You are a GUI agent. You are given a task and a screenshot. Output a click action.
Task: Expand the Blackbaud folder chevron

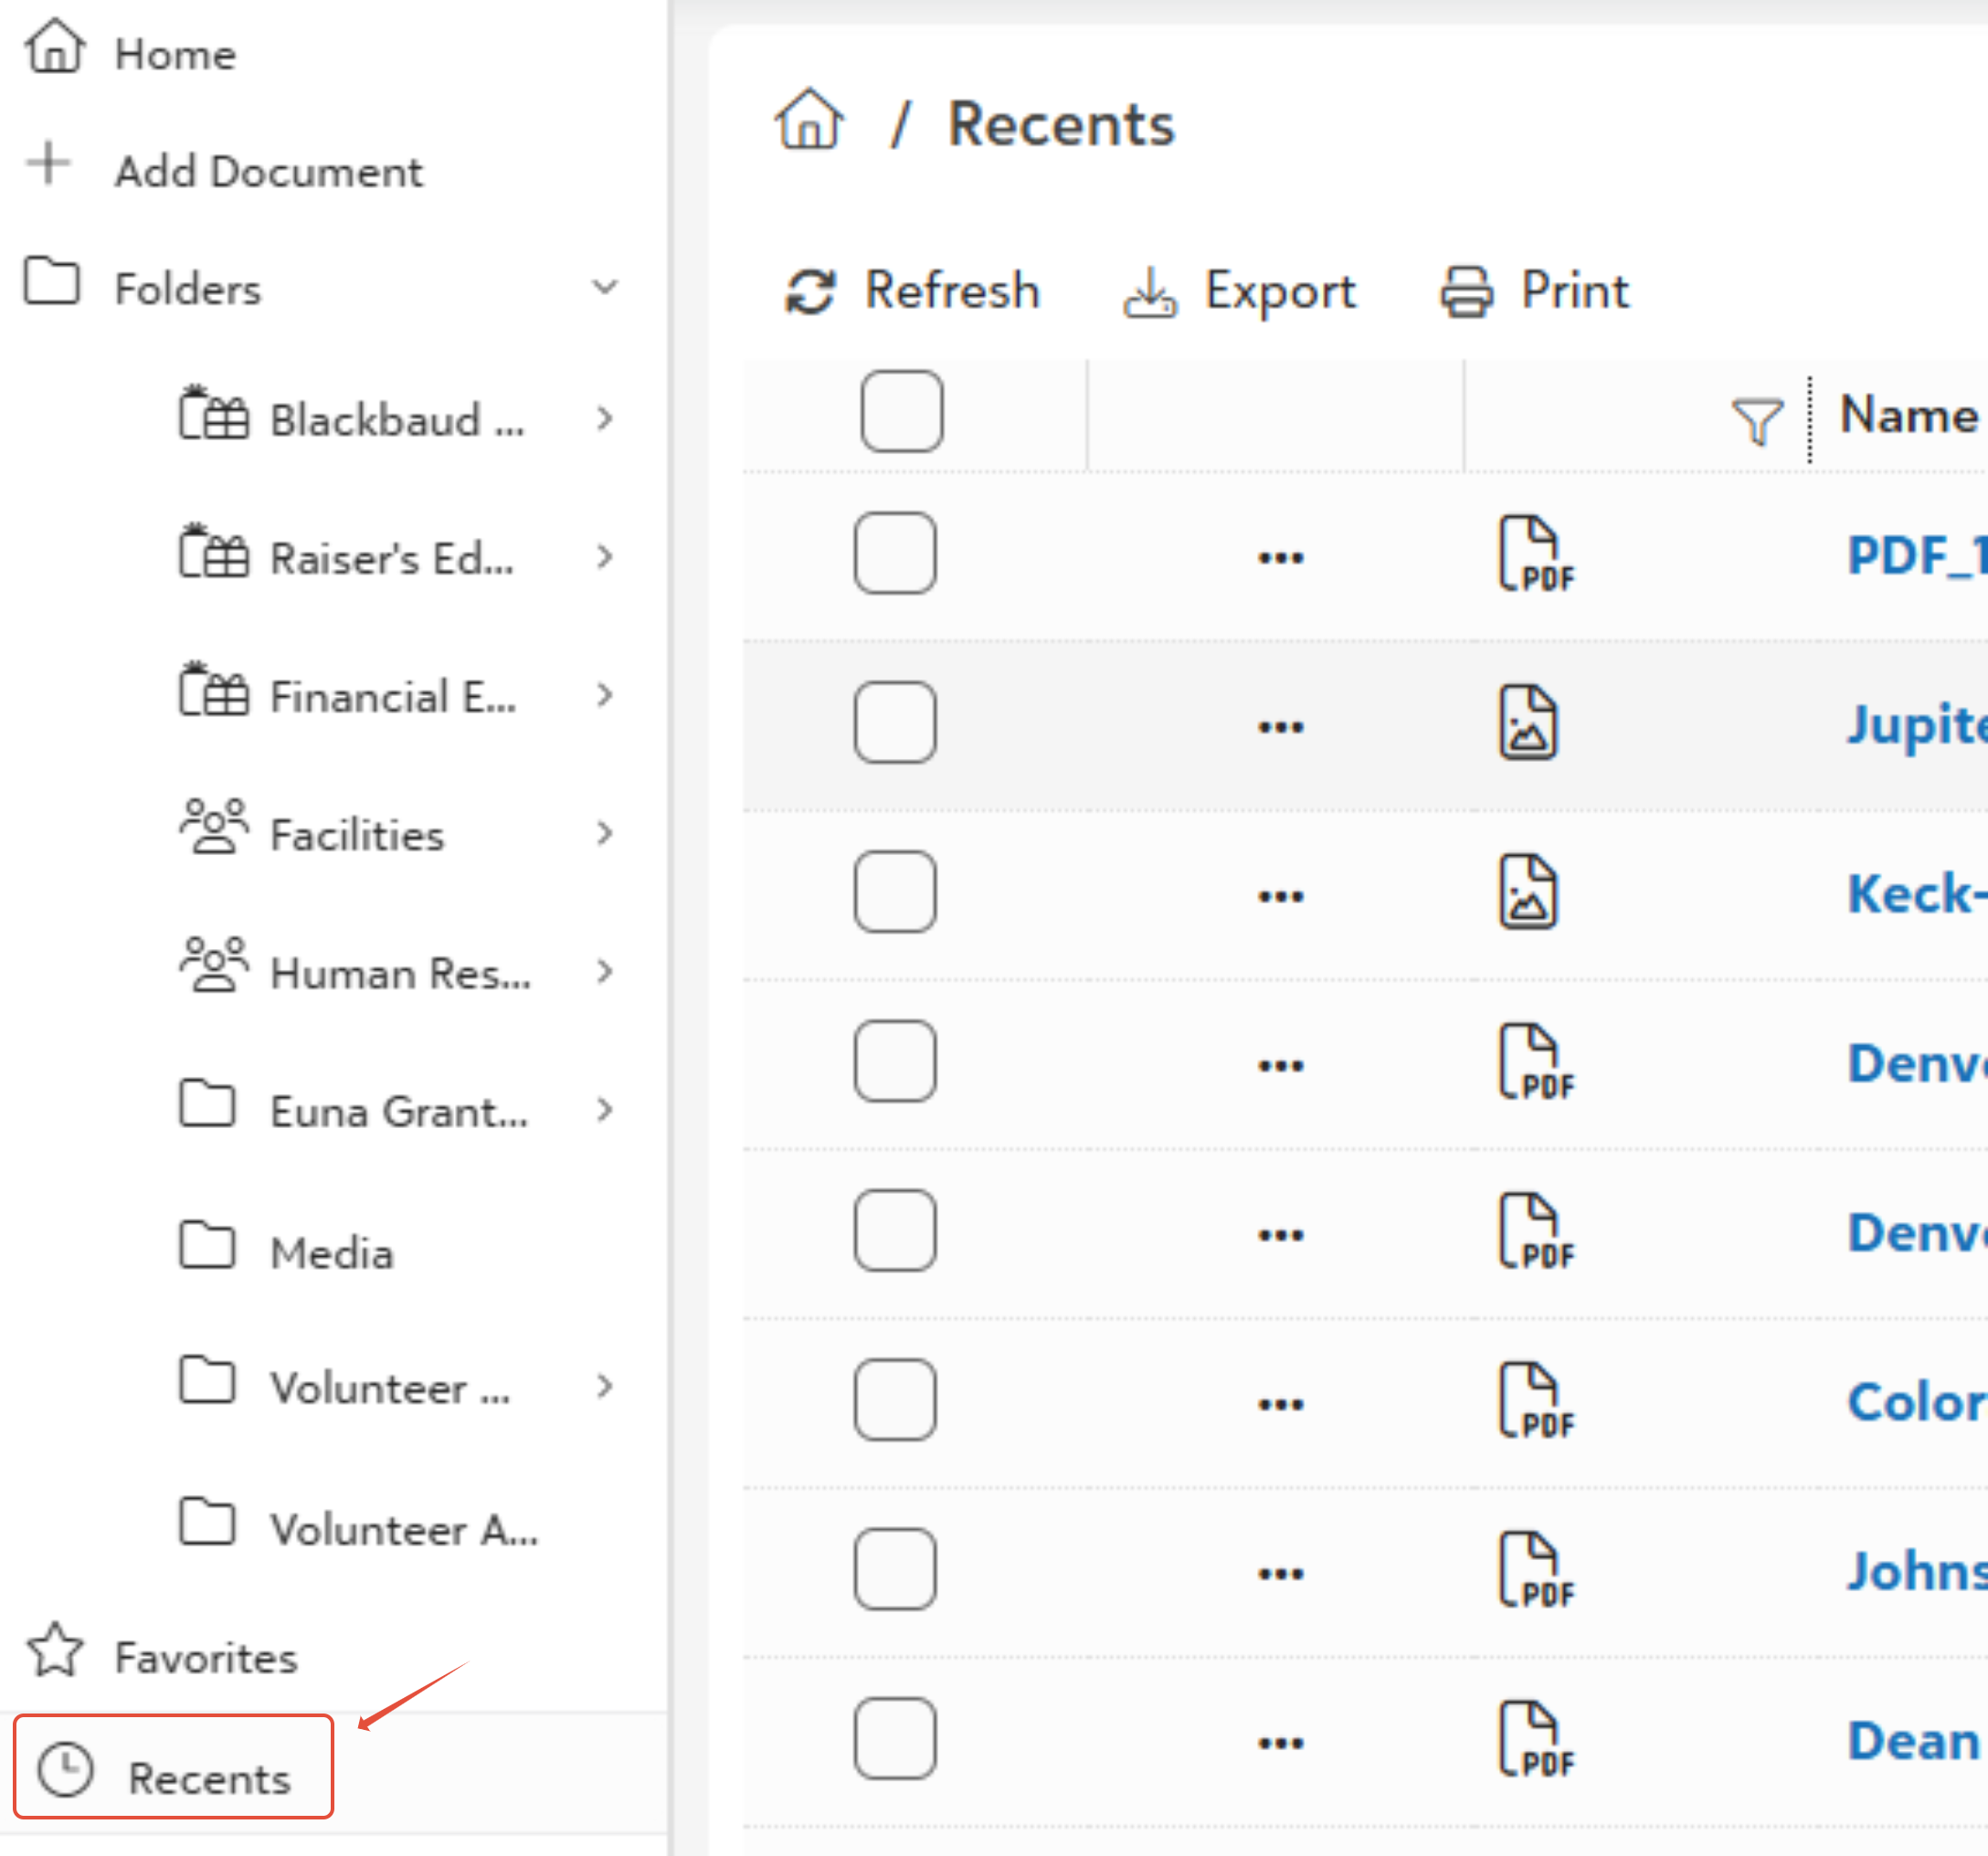pyautogui.click(x=604, y=419)
